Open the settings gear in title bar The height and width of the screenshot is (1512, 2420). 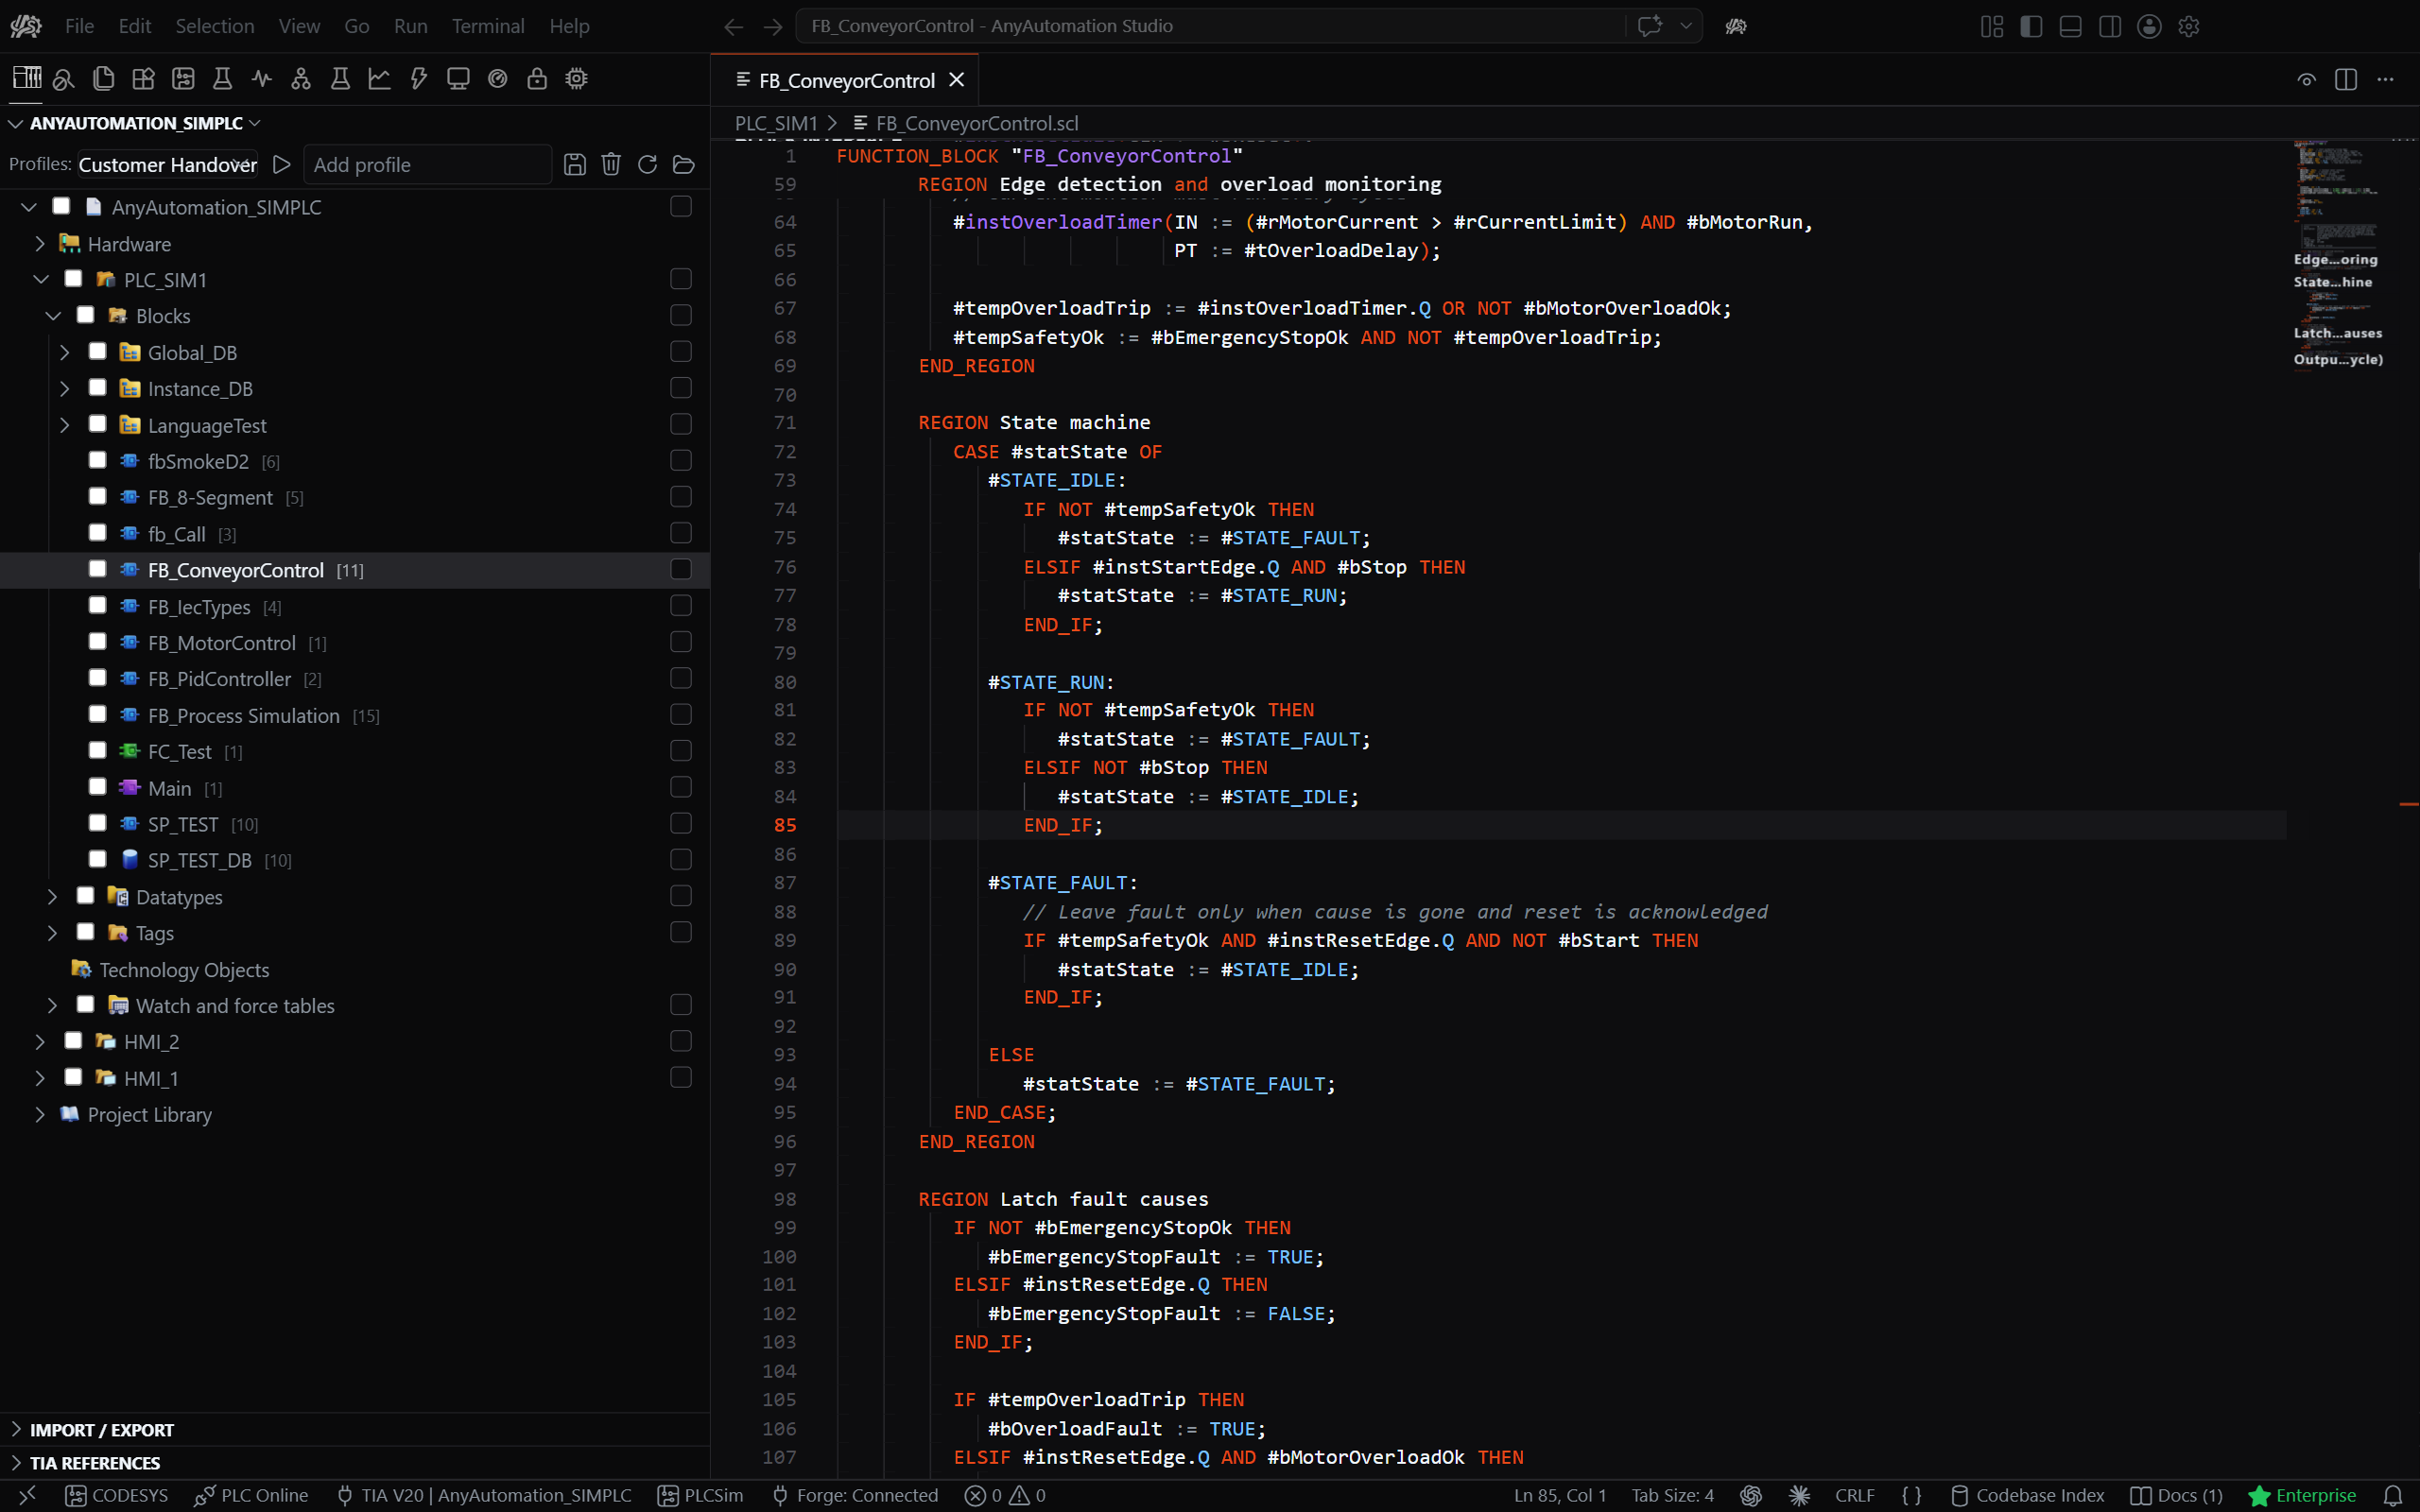pos(2189,26)
